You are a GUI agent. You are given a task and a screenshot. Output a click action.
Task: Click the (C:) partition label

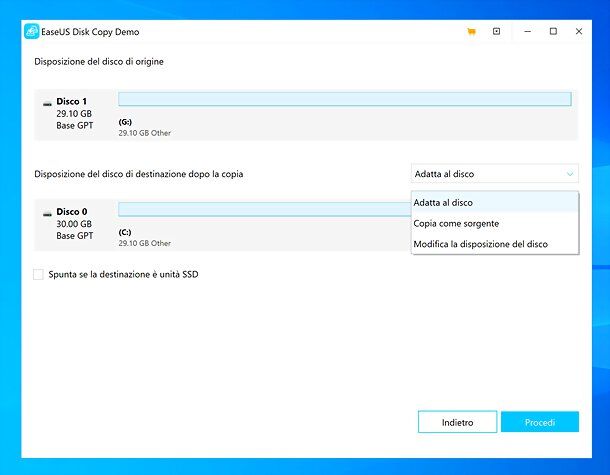125,232
